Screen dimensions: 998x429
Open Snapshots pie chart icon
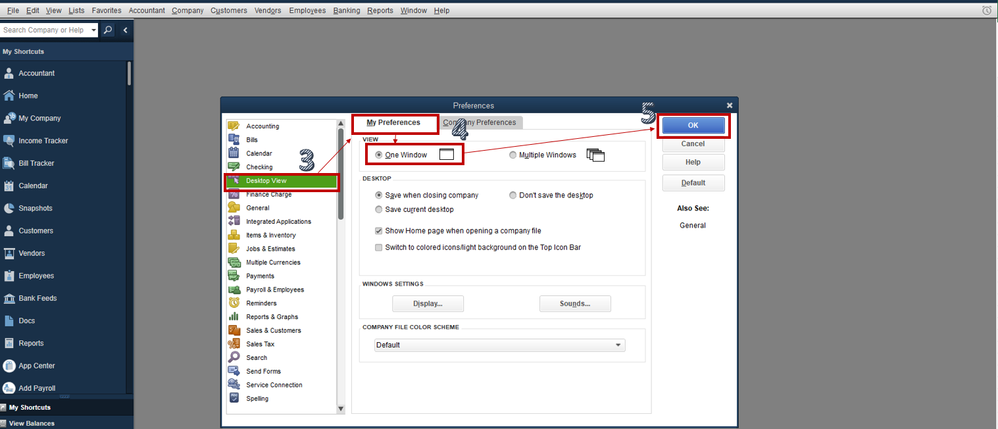click(x=9, y=208)
